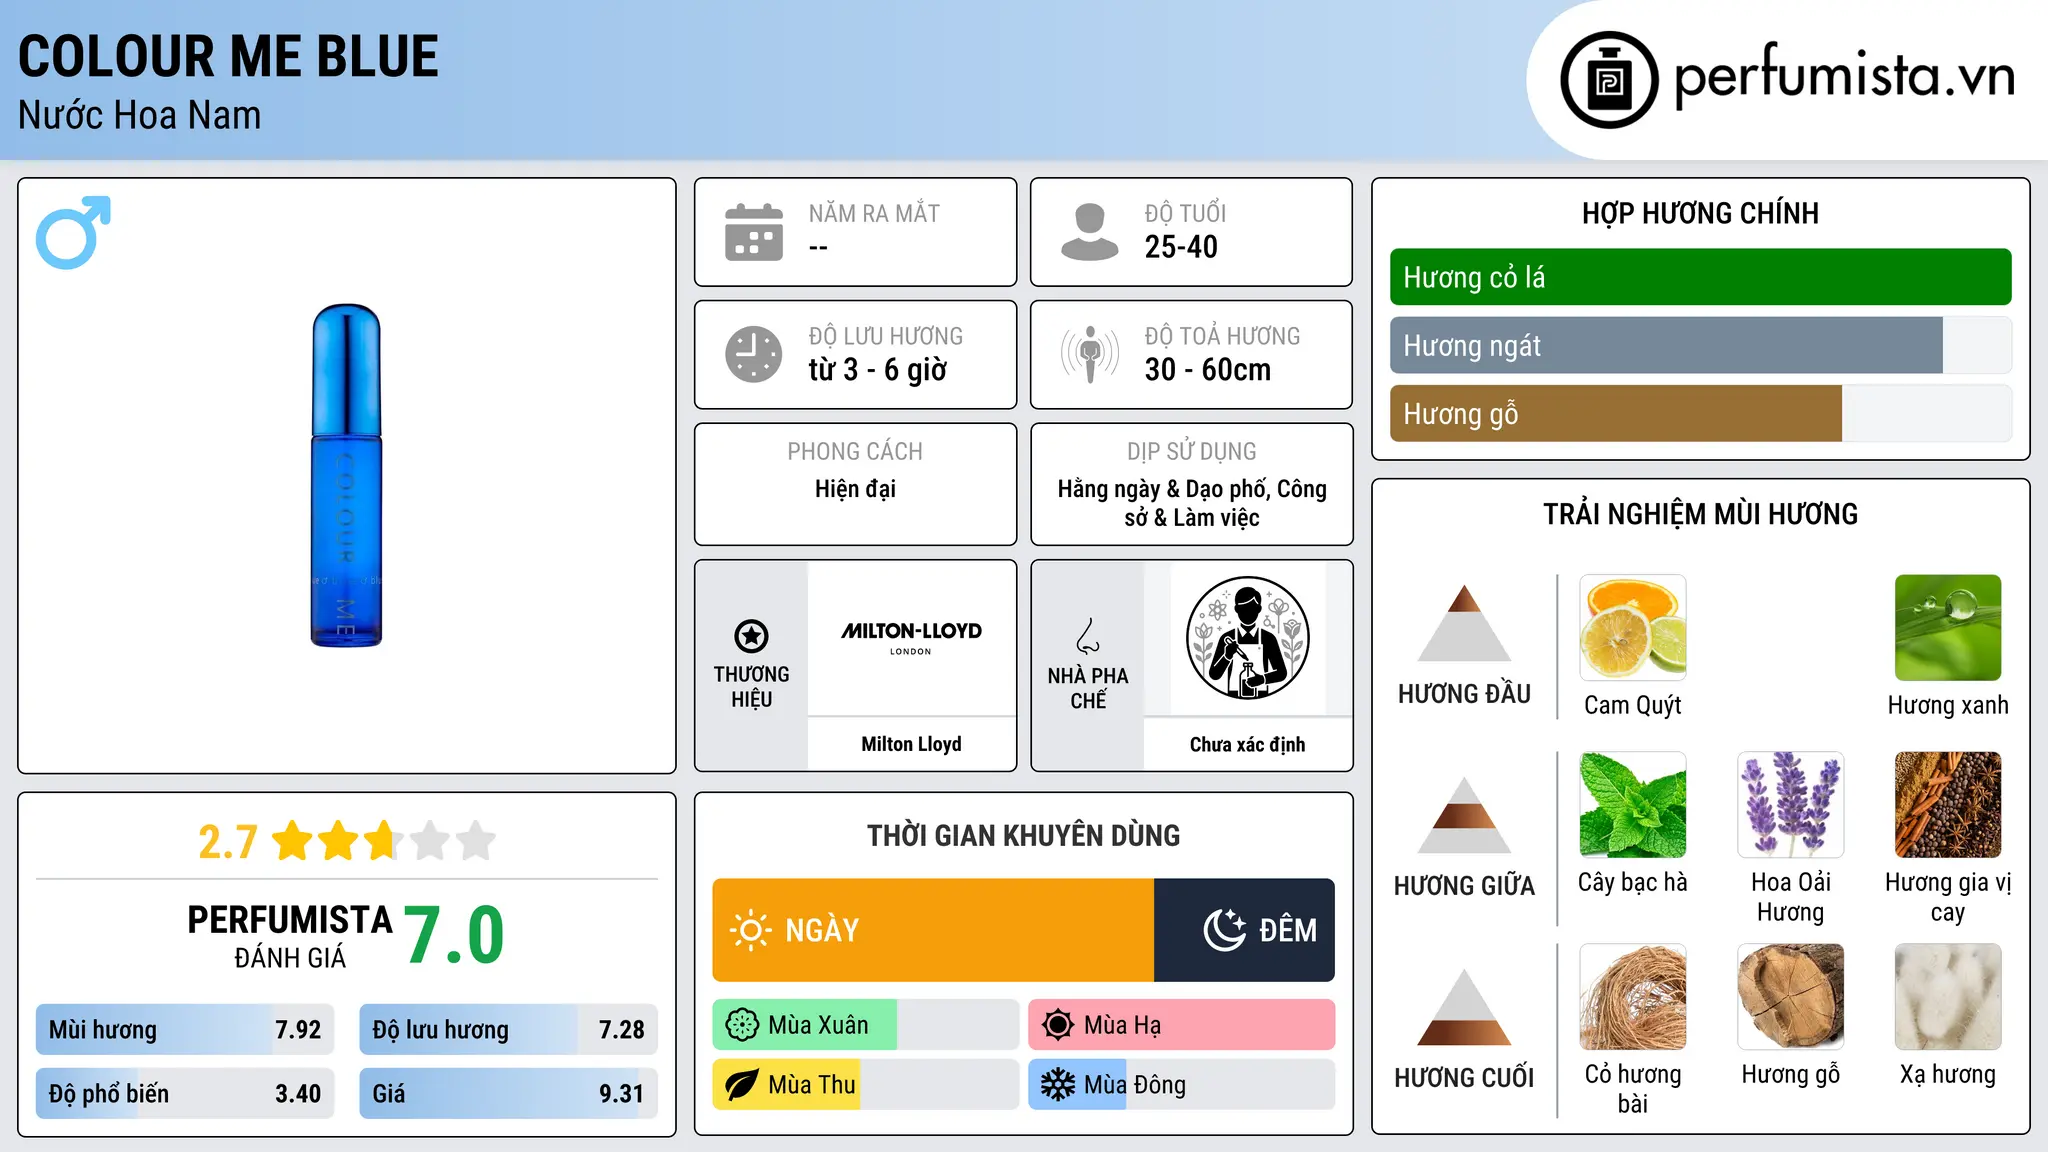
Task: Click the 25-40 age range value
Action: (x=1181, y=247)
